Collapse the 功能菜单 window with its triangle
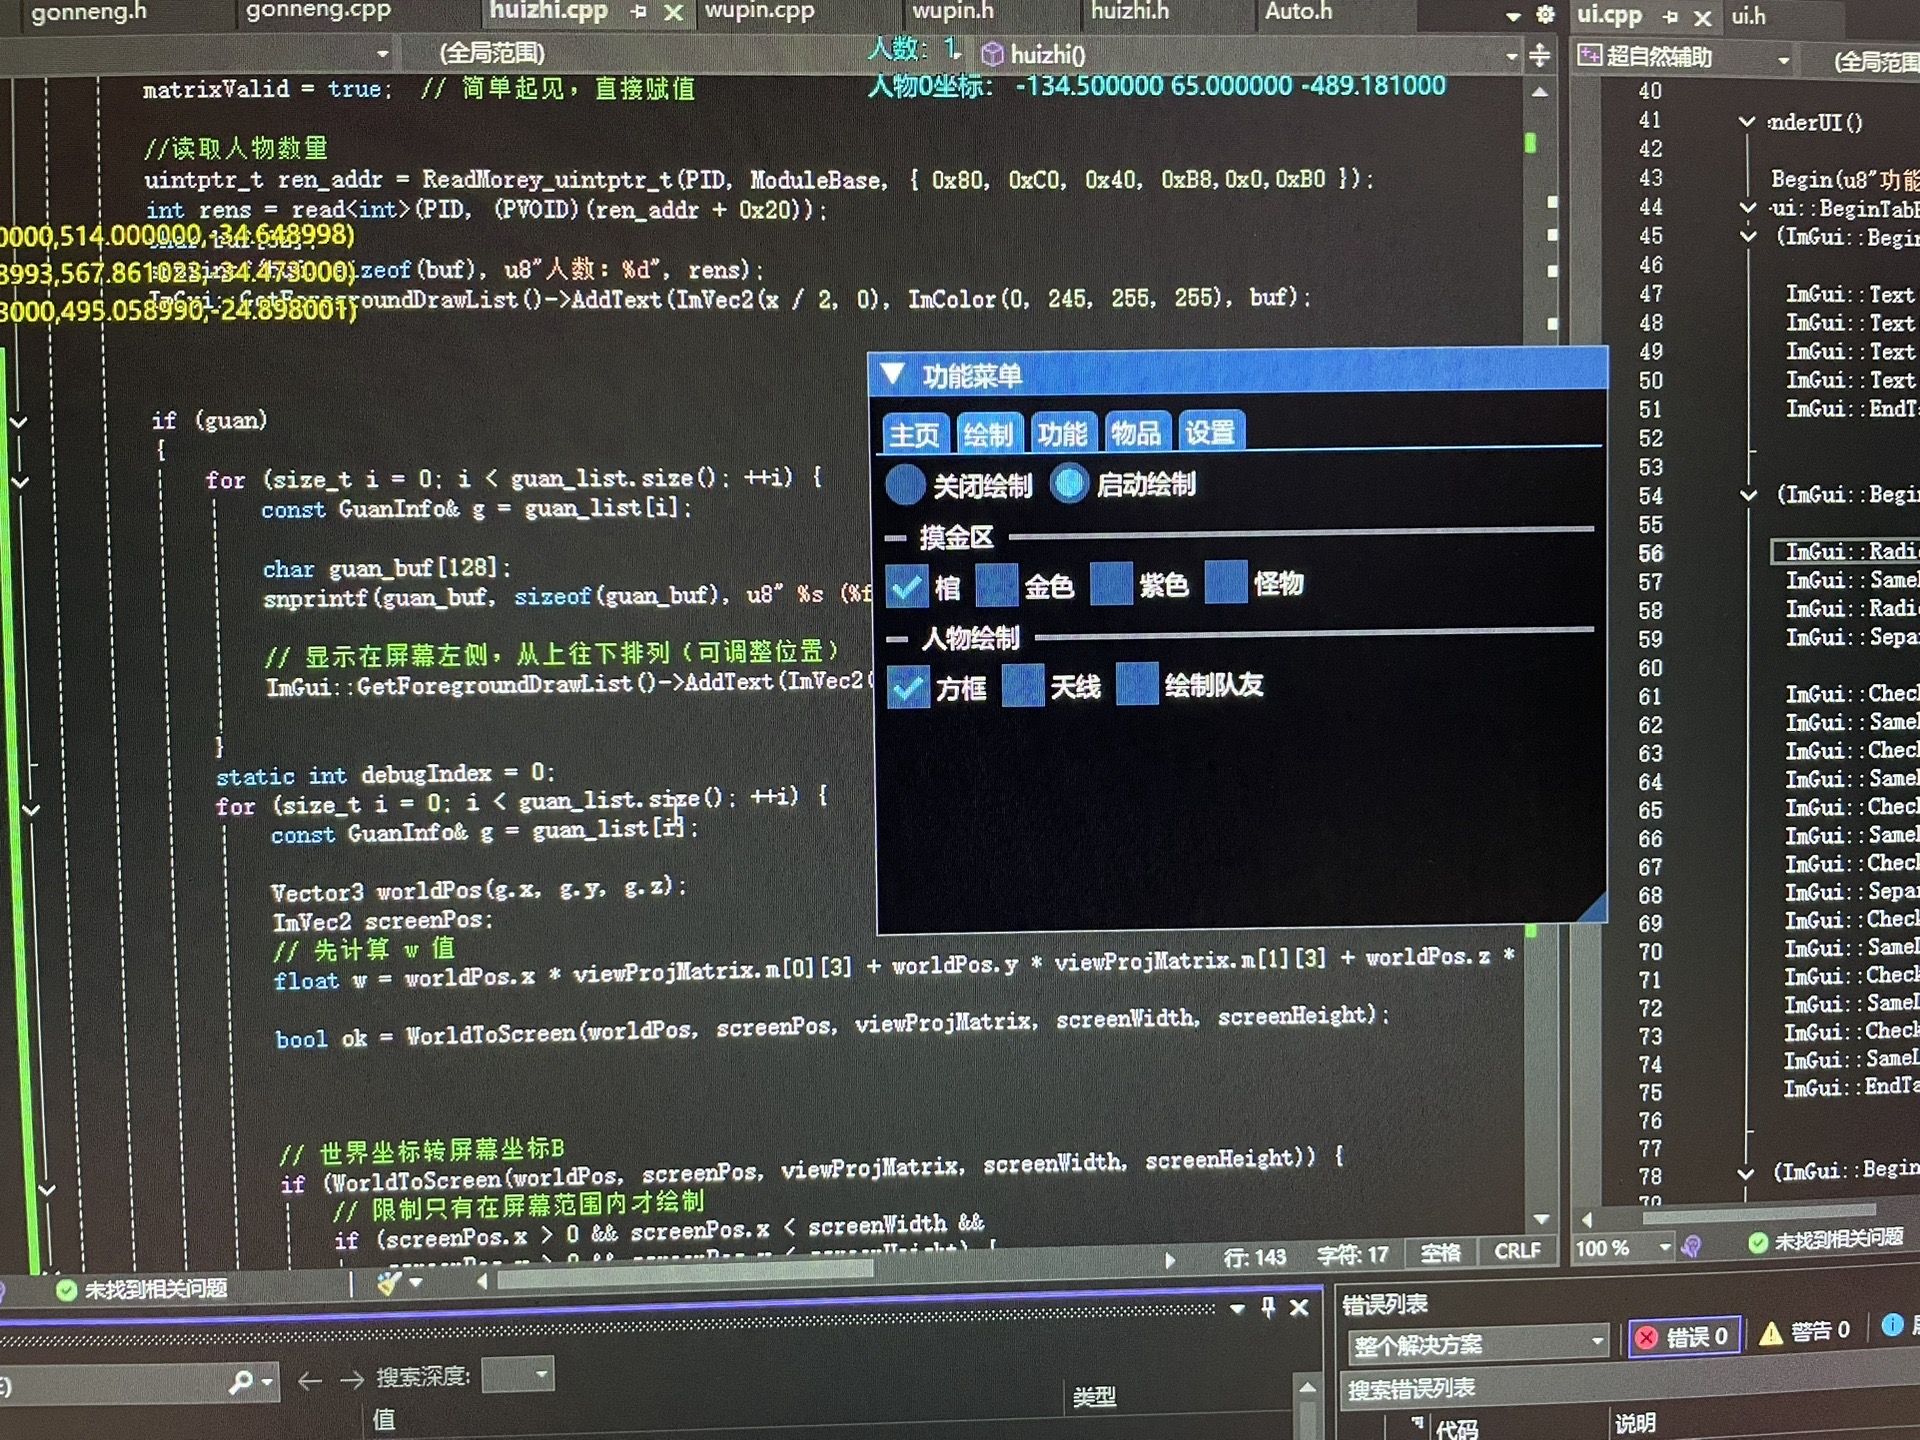 [893, 376]
